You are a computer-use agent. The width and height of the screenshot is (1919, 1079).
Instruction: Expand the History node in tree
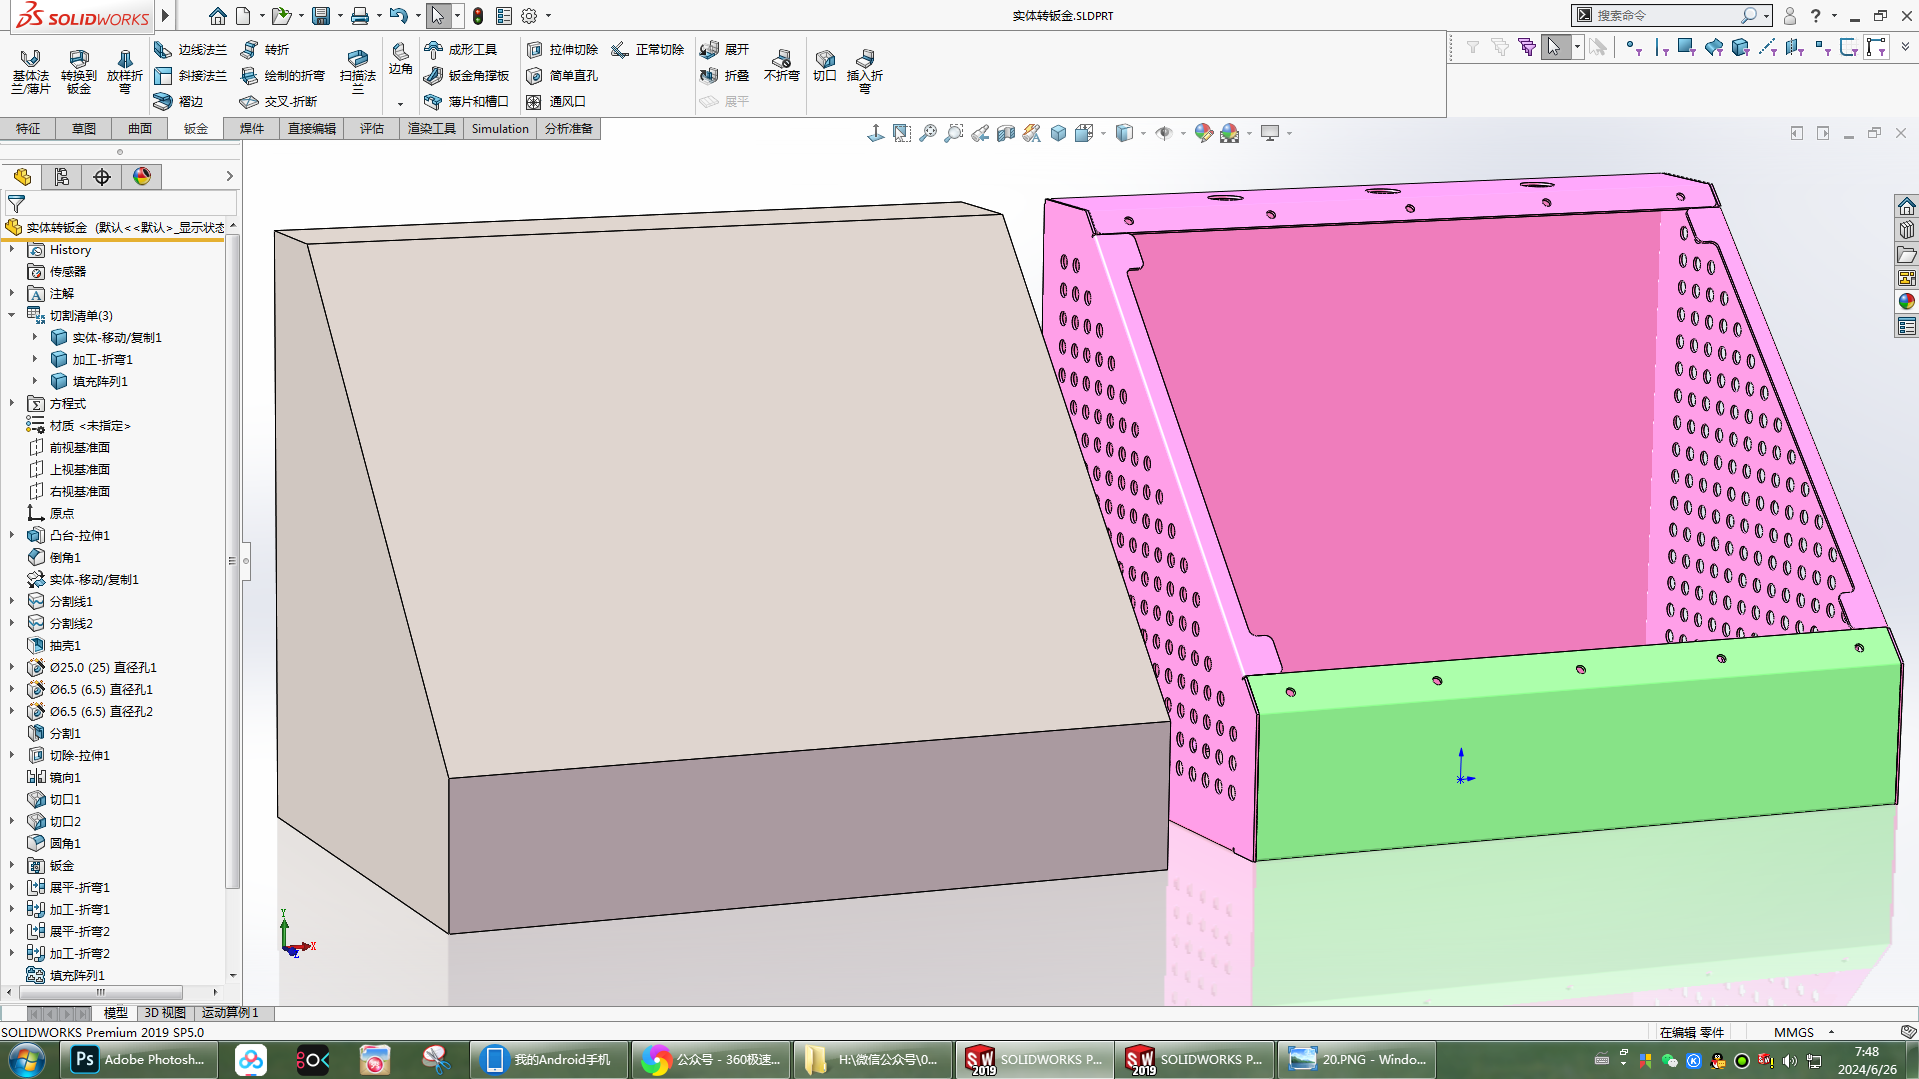(12, 250)
